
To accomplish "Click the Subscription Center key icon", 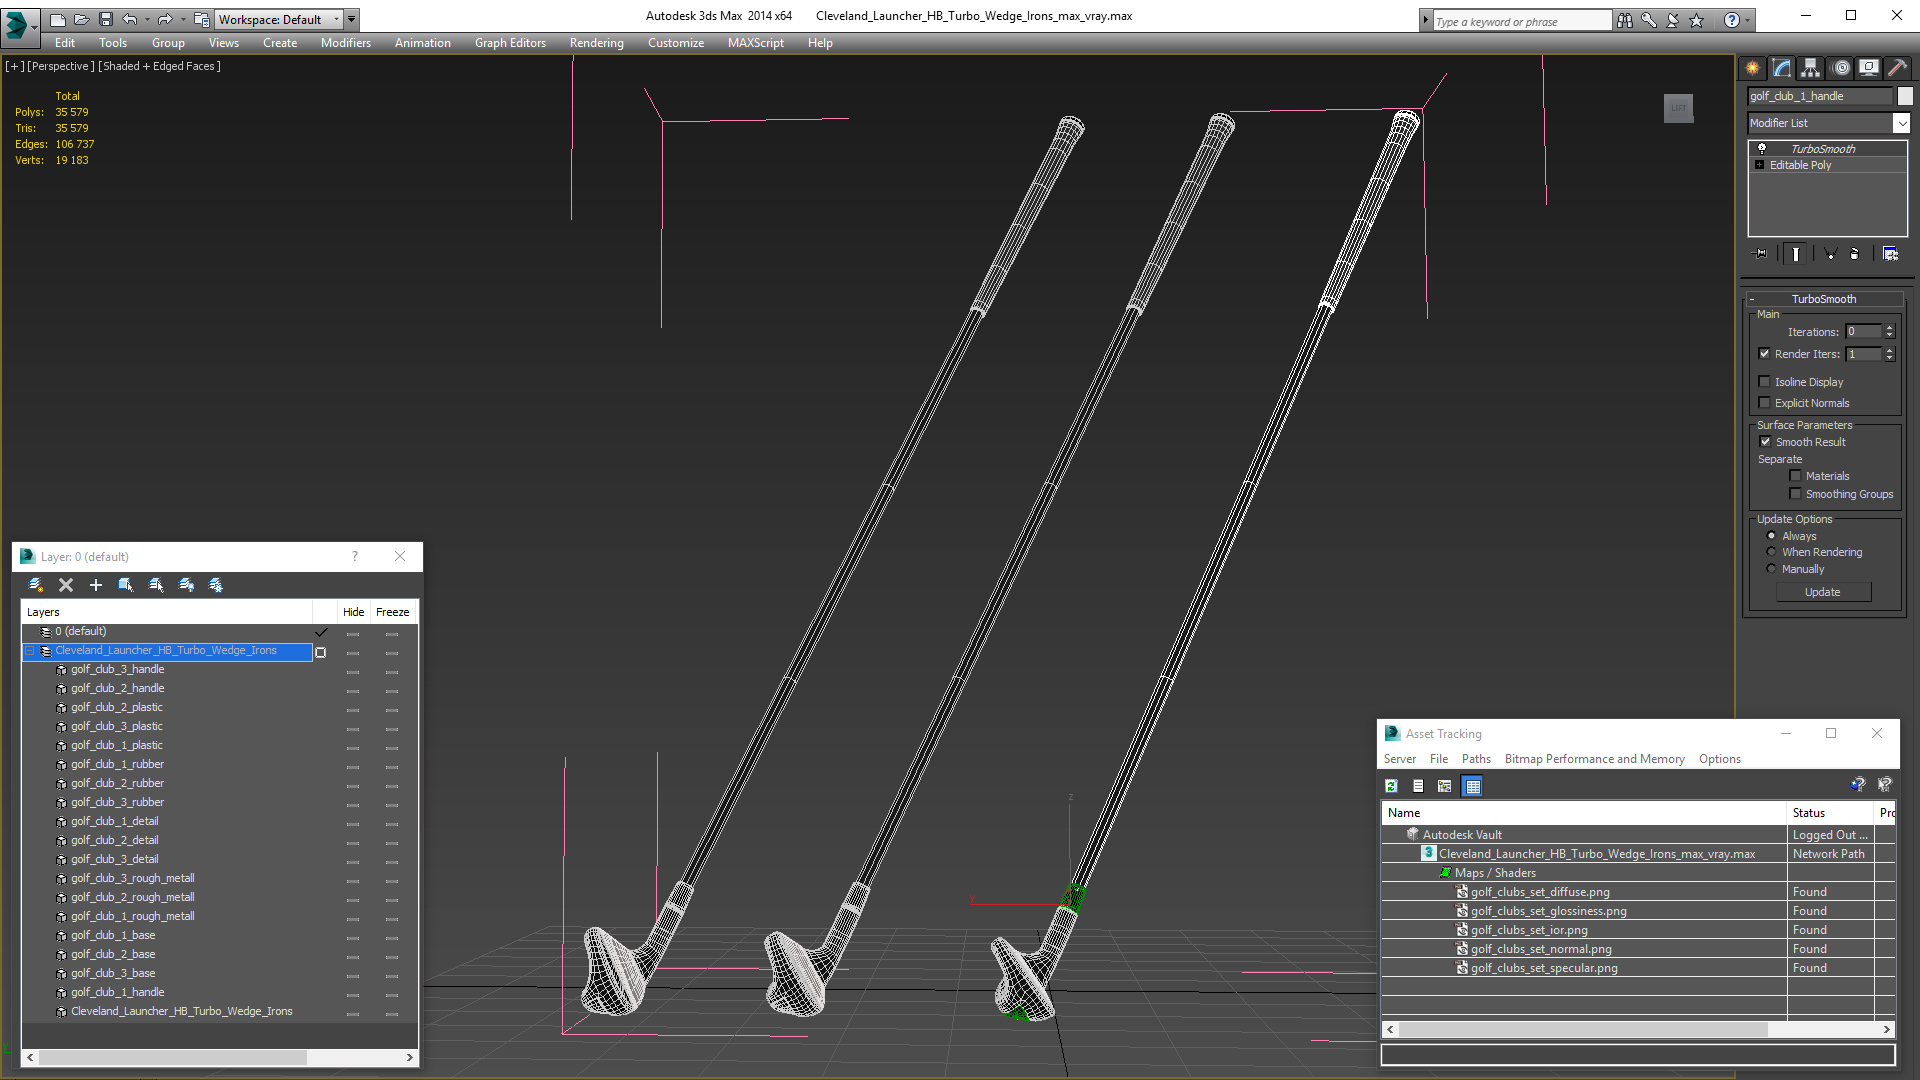I will pyautogui.click(x=1649, y=20).
